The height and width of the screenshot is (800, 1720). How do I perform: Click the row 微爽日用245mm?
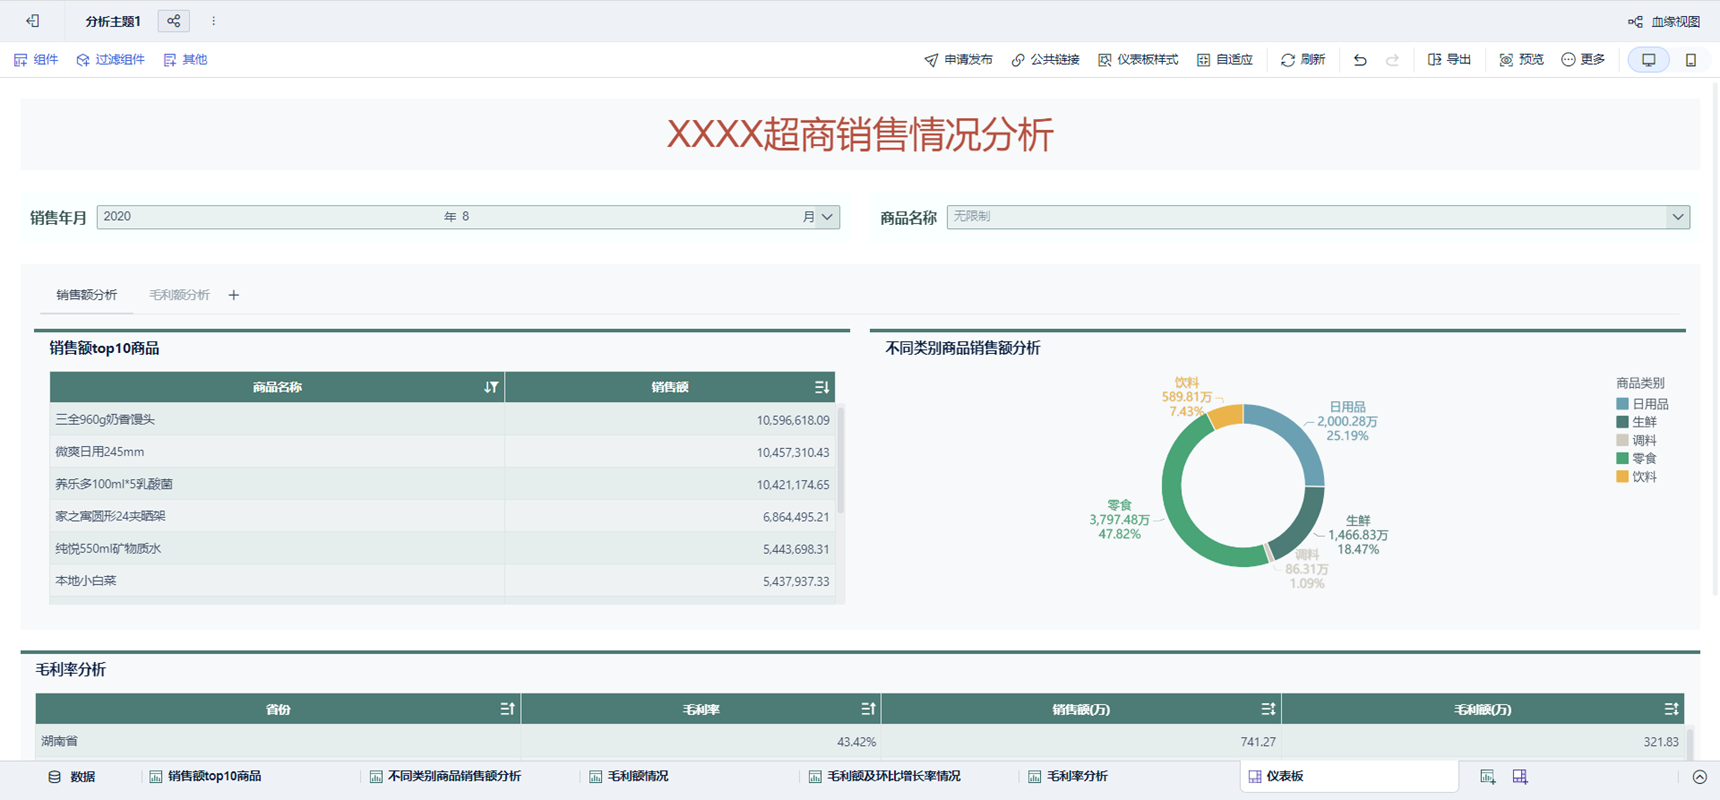[442, 452]
